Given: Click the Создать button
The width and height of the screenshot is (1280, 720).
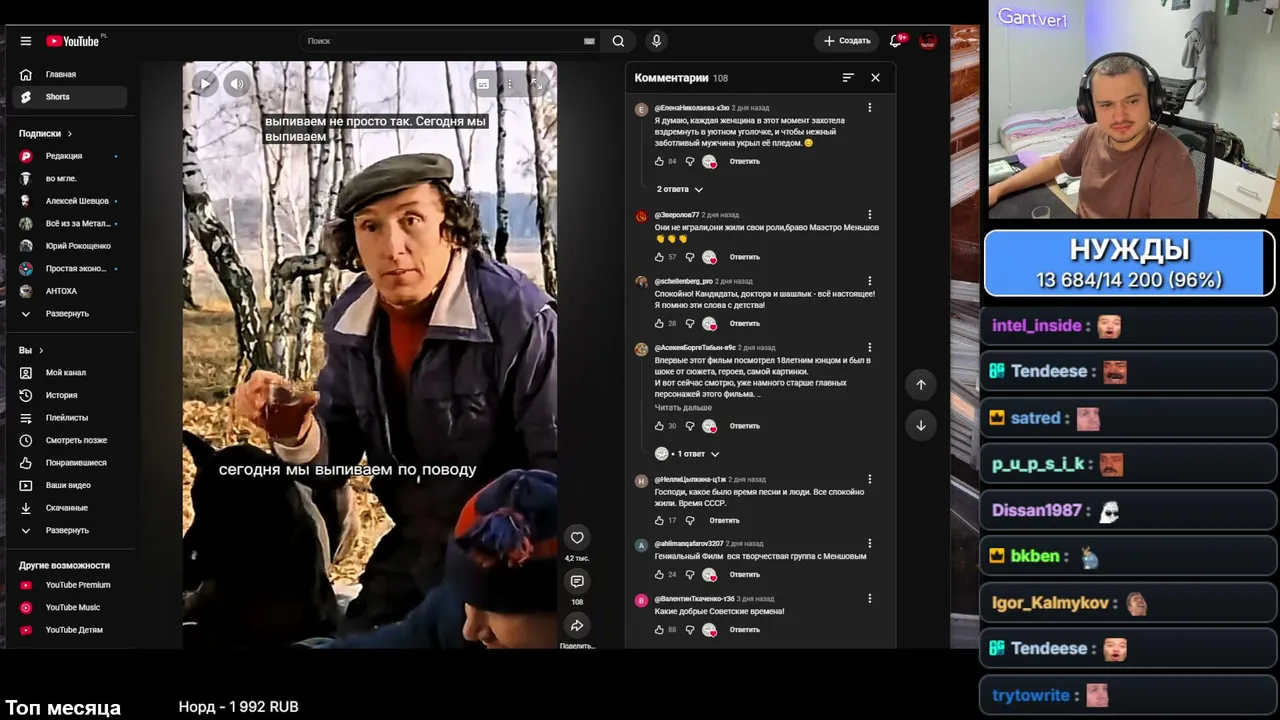Looking at the screenshot, I should 847,41.
